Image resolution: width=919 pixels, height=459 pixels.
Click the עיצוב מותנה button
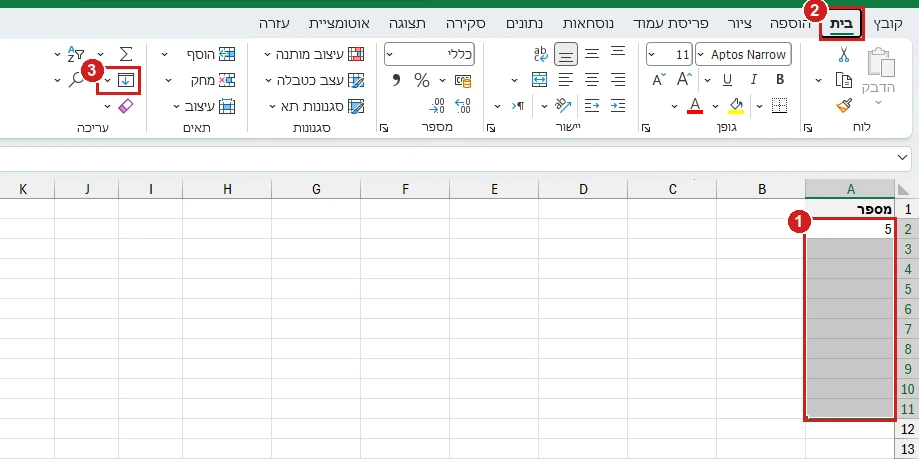(314, 55)
